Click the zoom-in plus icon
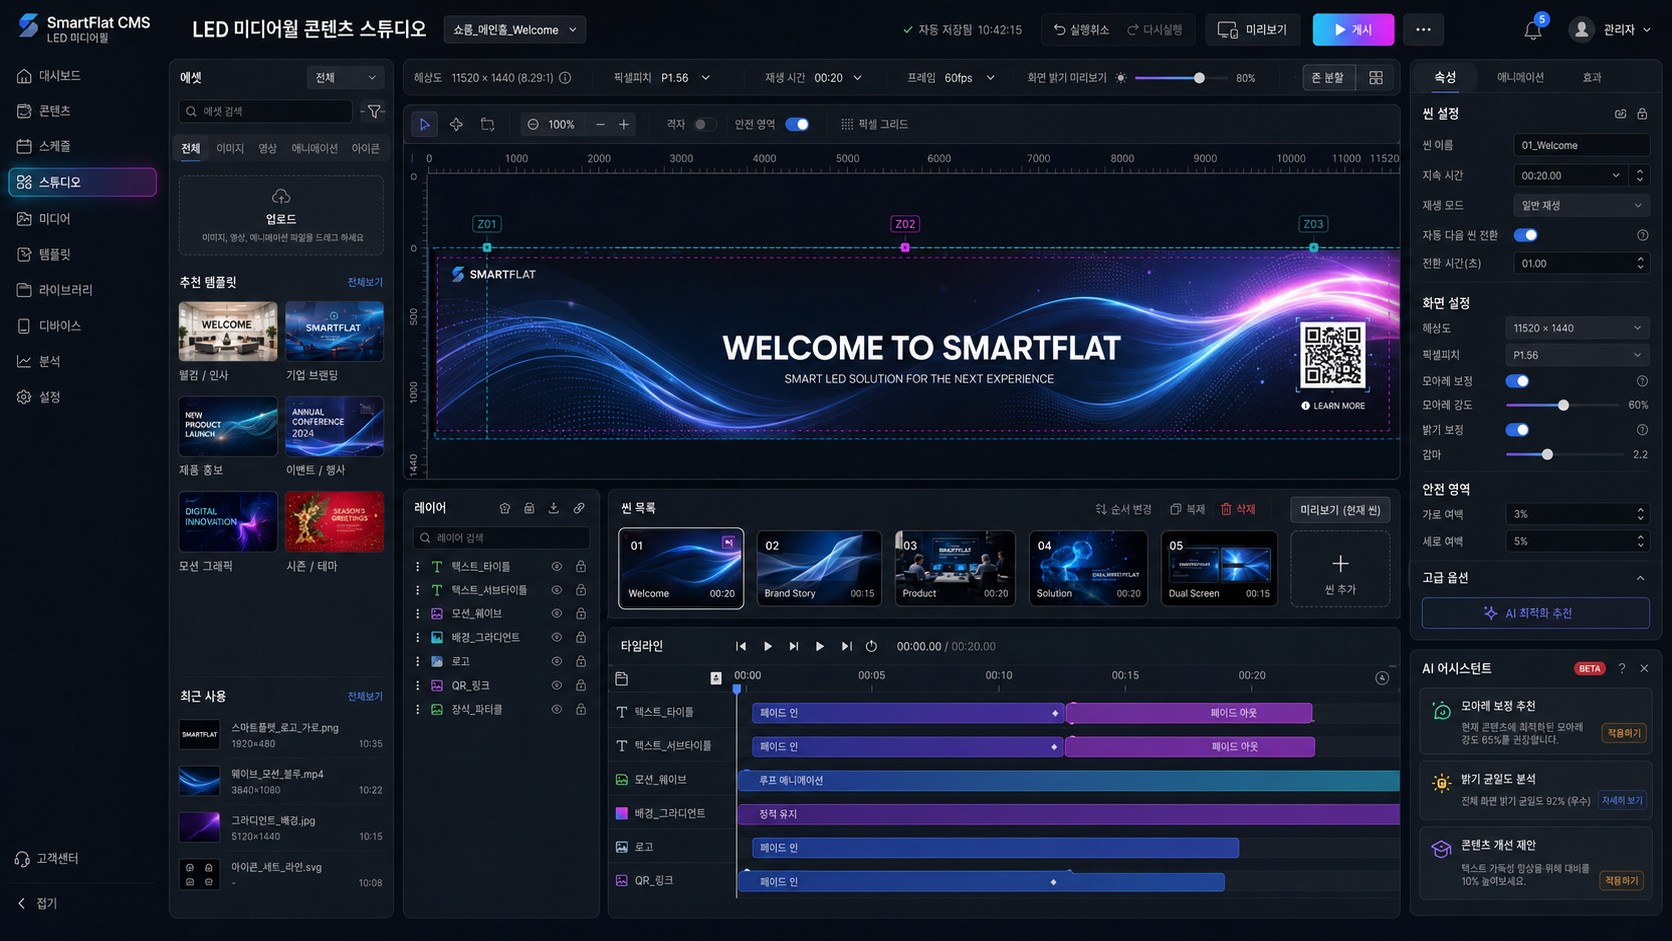The height and width of the screenshot is (941, 1672). (x=624, y=124)
